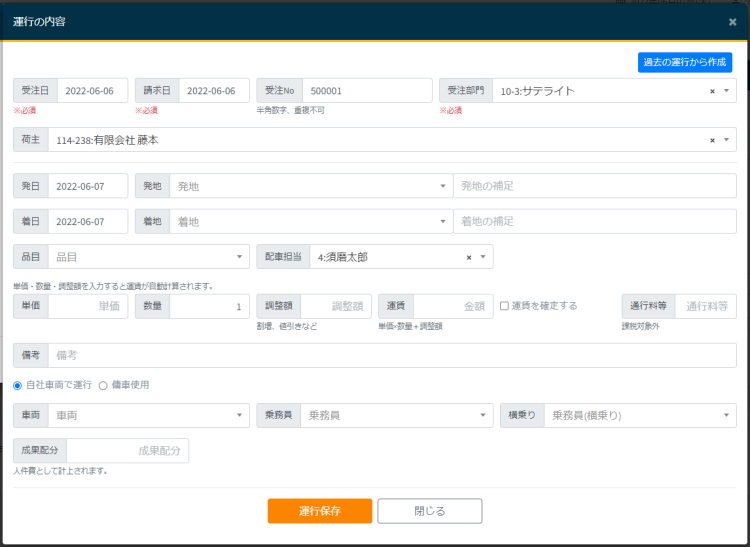750x547 pixels.
Task: Close the 運行の内容 dialog with X icon
Action: pyautogui.click(x=732, y=22)
